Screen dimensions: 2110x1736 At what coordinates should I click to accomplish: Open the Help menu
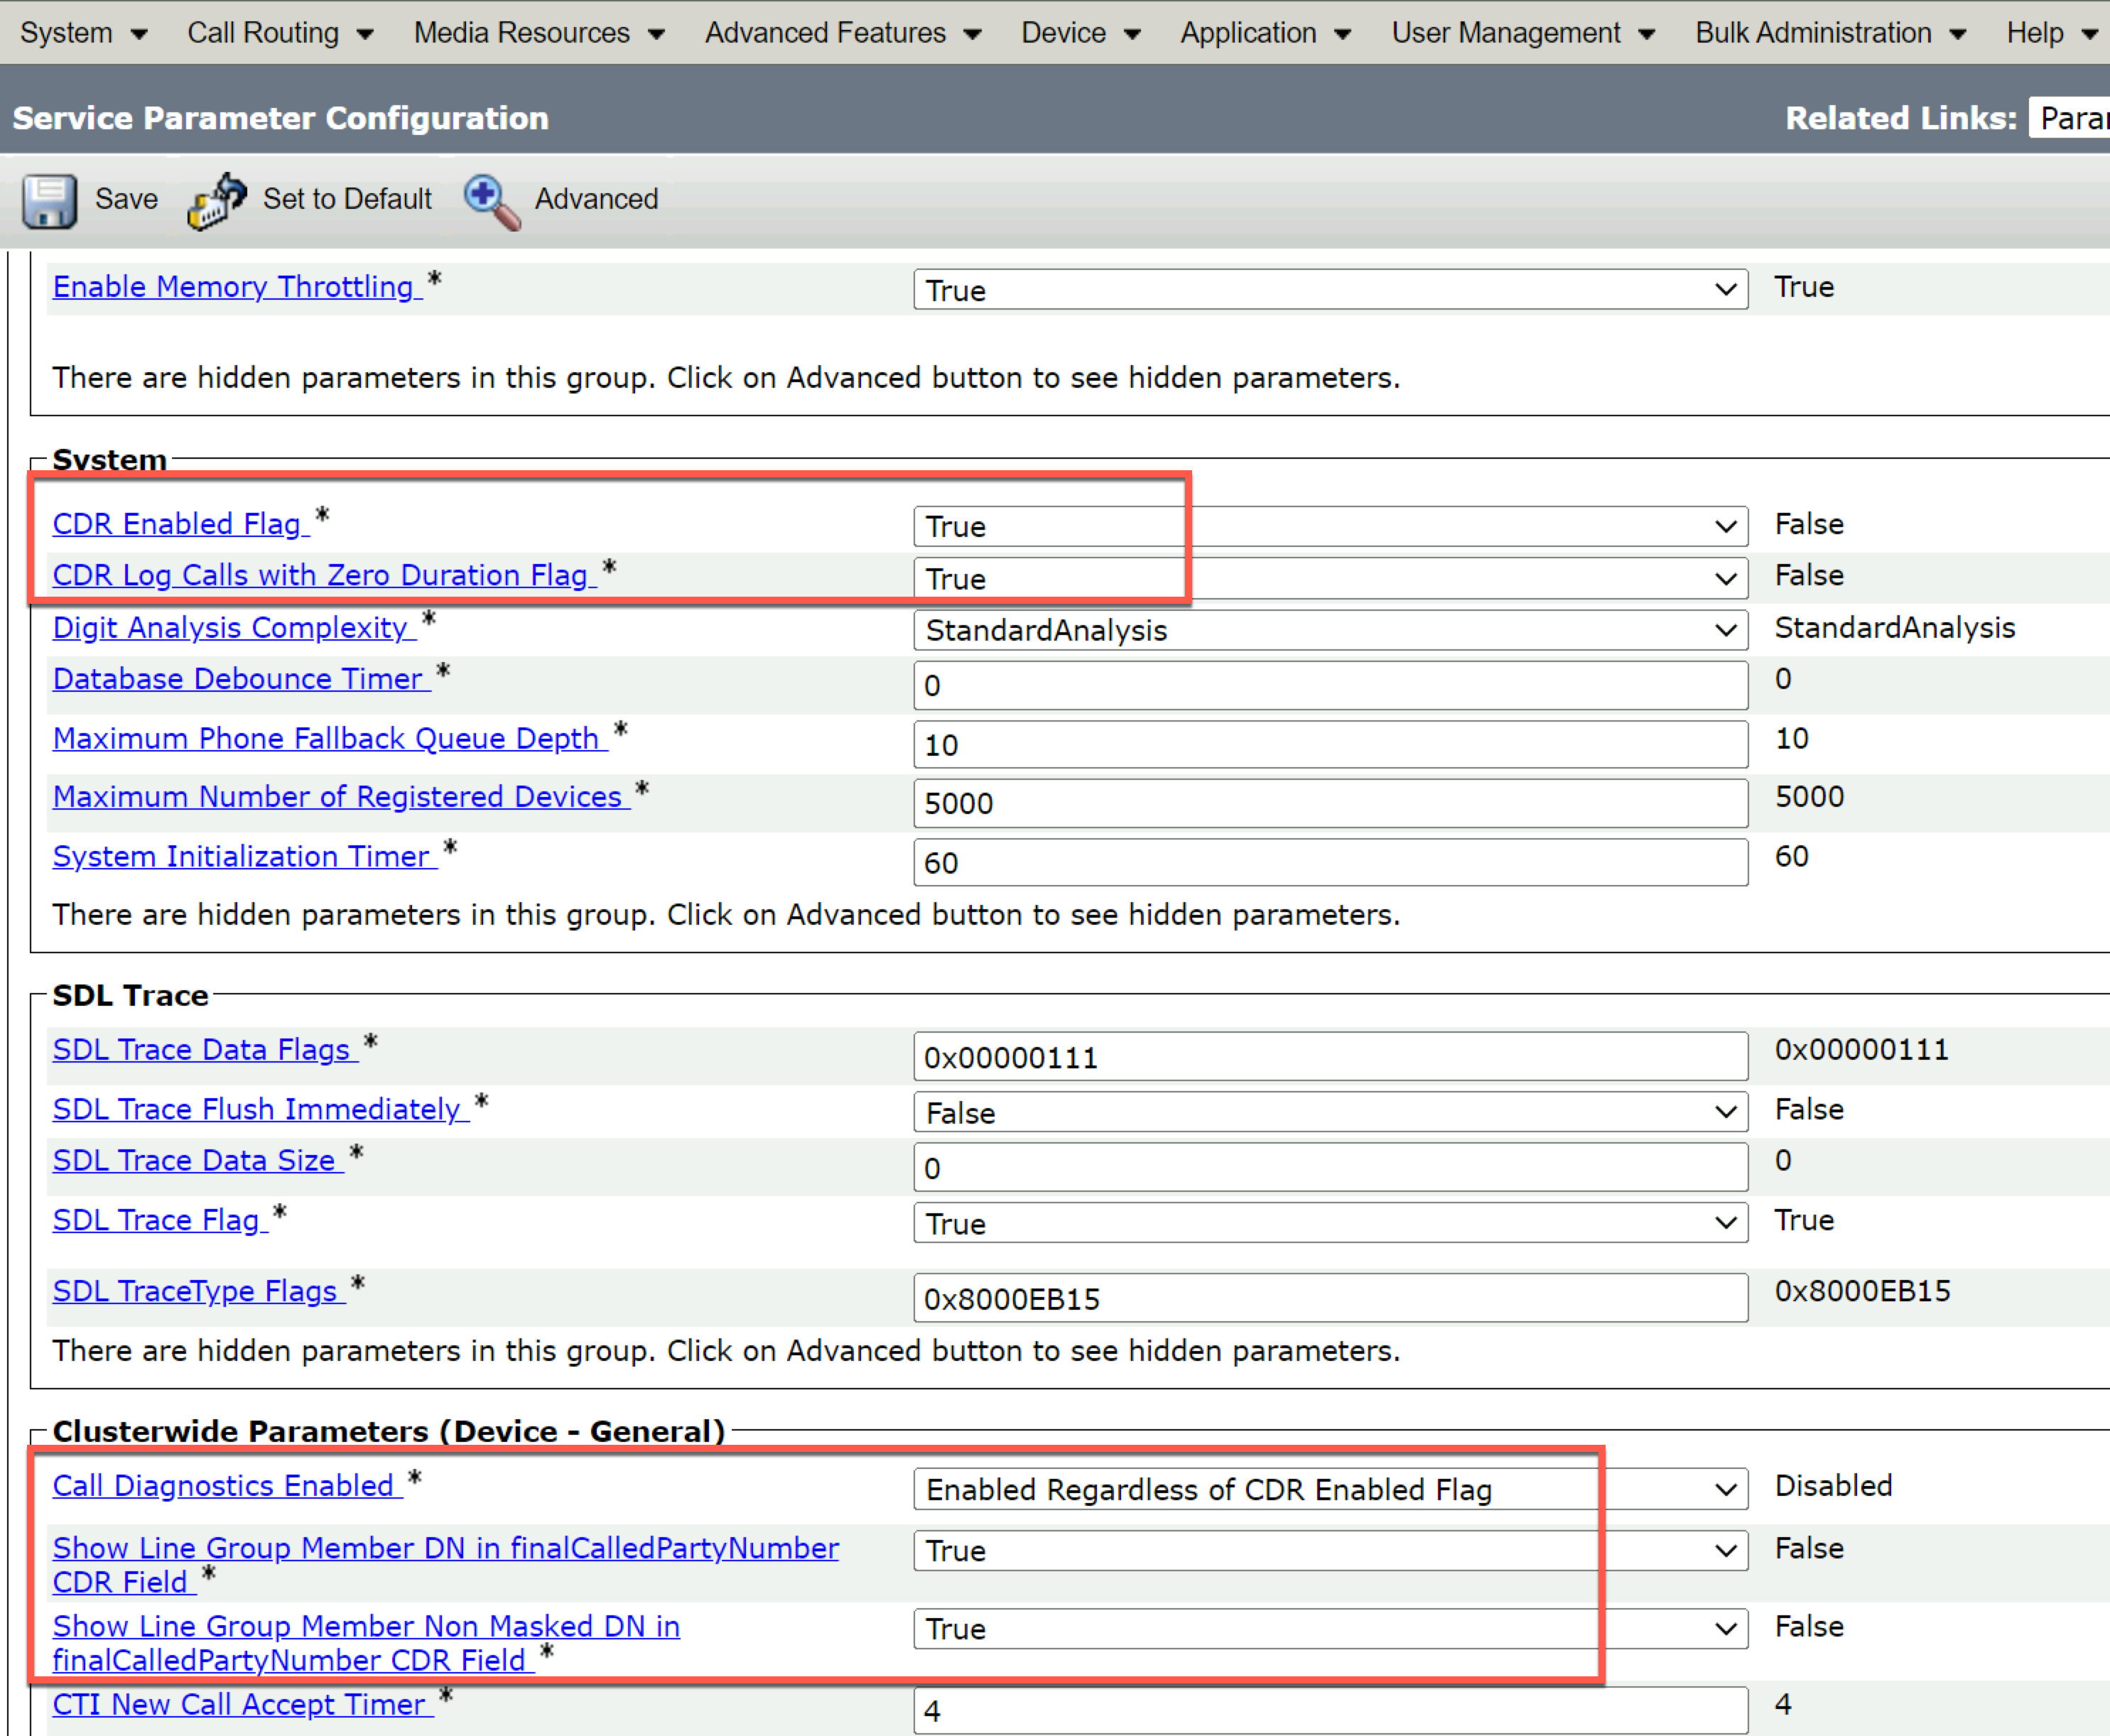point(2052,33)
